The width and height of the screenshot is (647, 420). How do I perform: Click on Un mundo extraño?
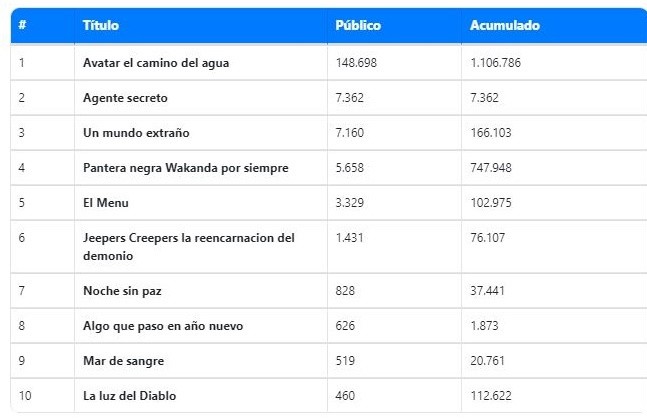point(136,133)
